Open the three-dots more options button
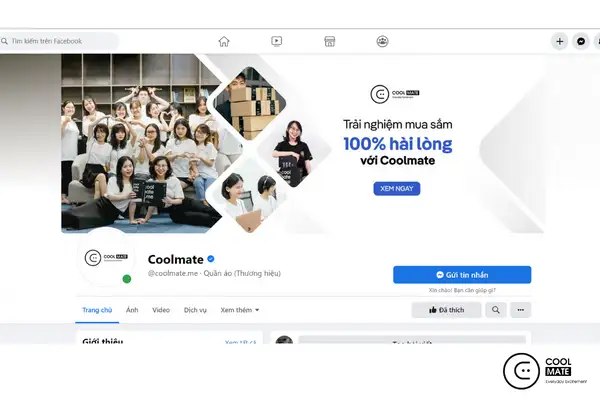The image size is (600, 400). pyautogui.click(x=520, y=310)
